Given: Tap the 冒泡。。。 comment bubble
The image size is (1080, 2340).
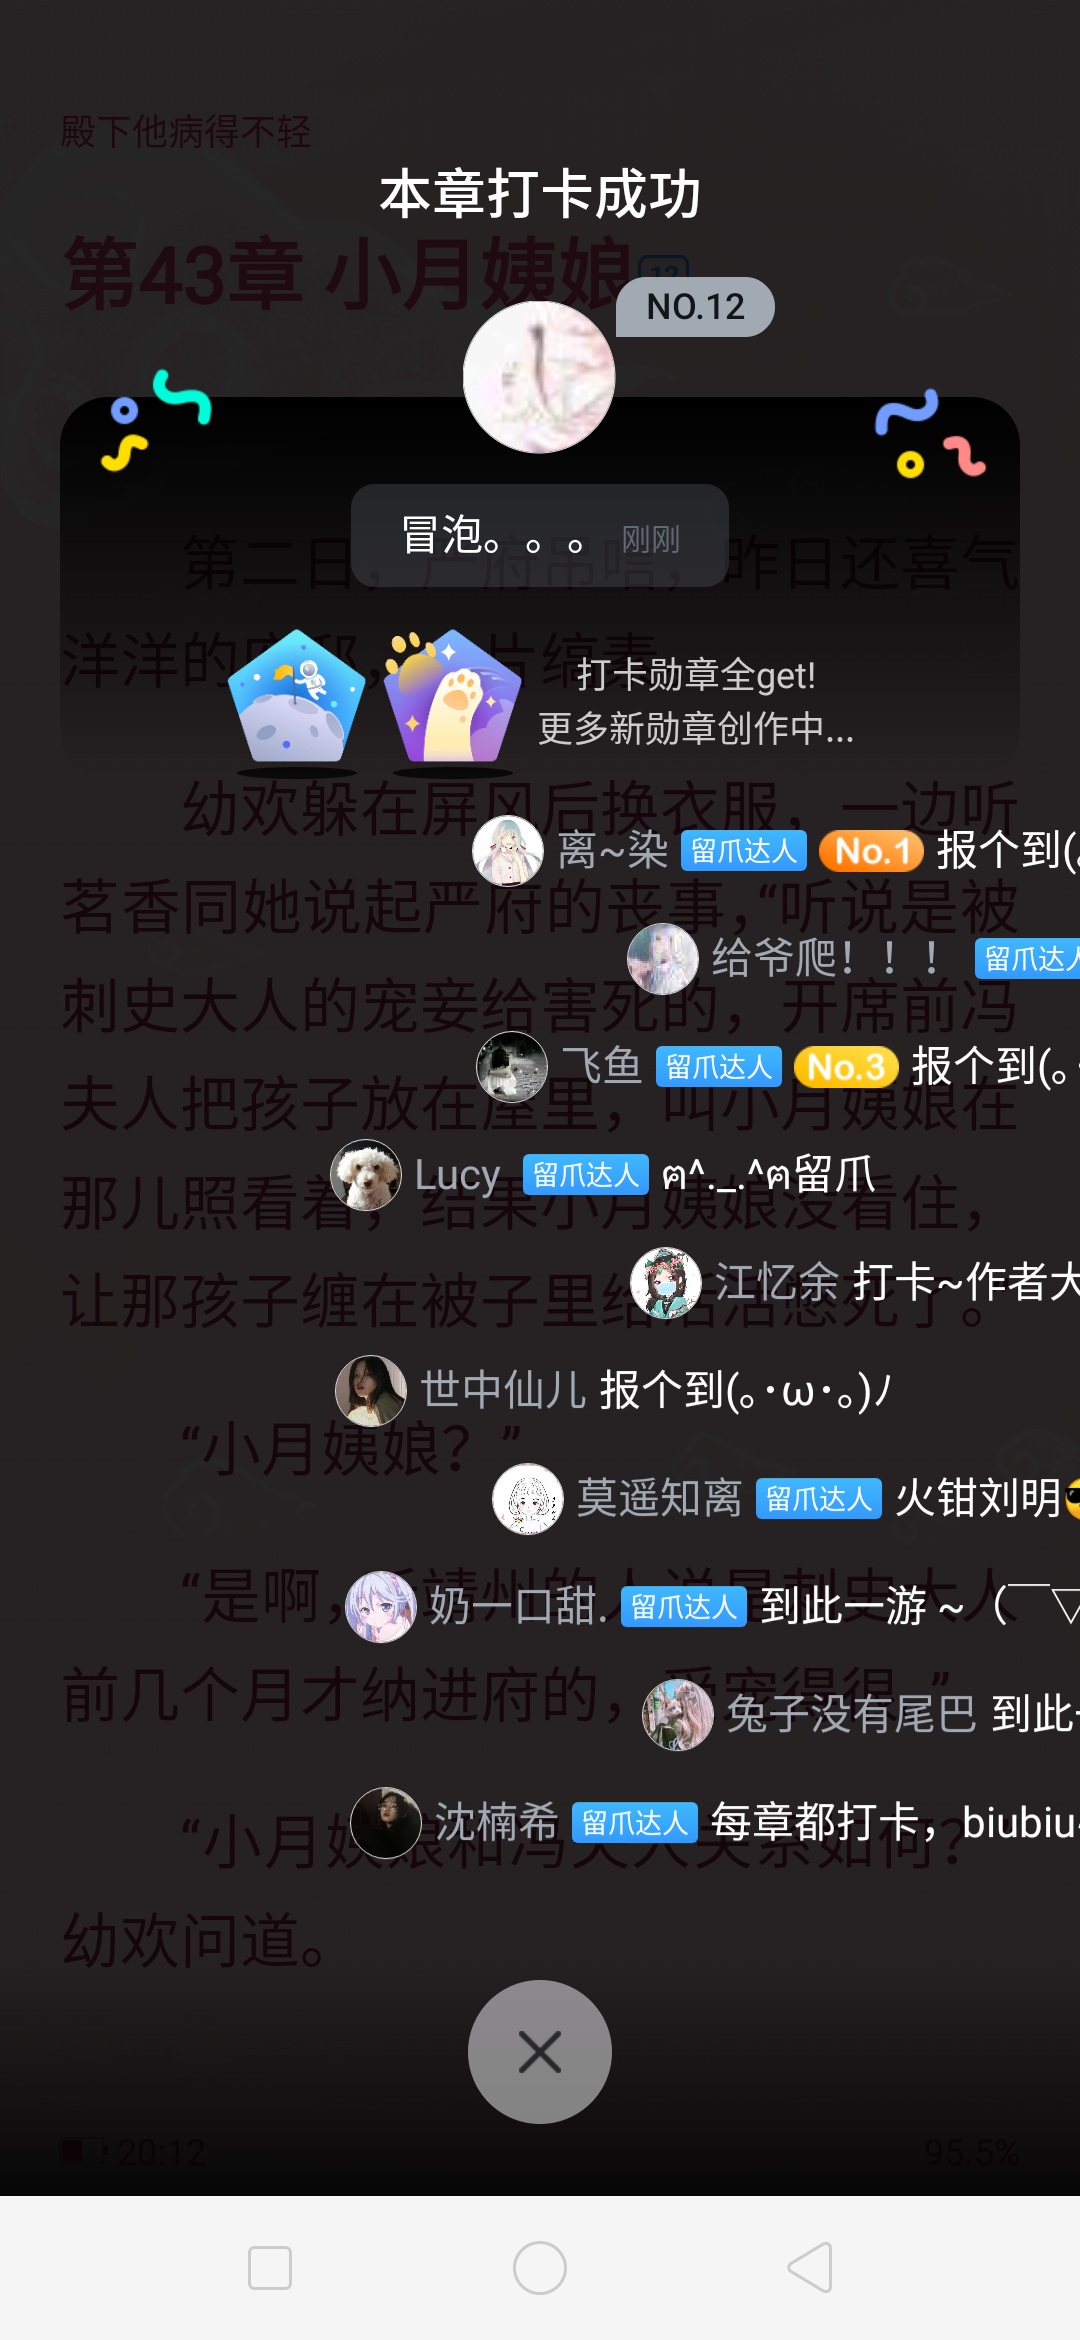Looking at the screenshot, I should coord(540,536).
